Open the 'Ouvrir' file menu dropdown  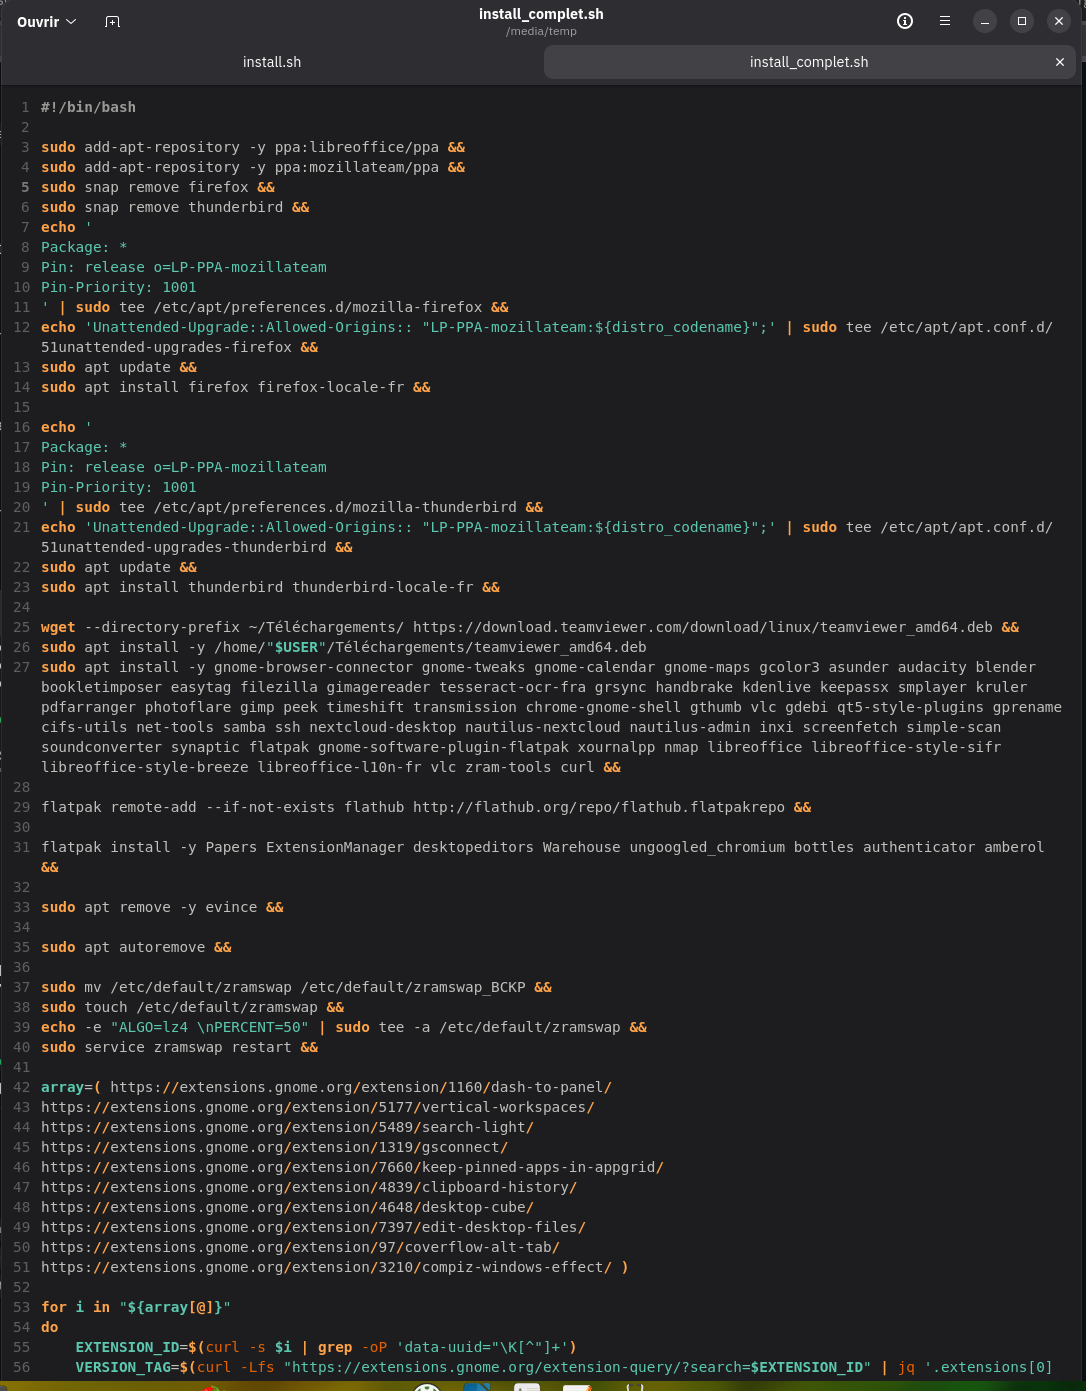(46, 22)
